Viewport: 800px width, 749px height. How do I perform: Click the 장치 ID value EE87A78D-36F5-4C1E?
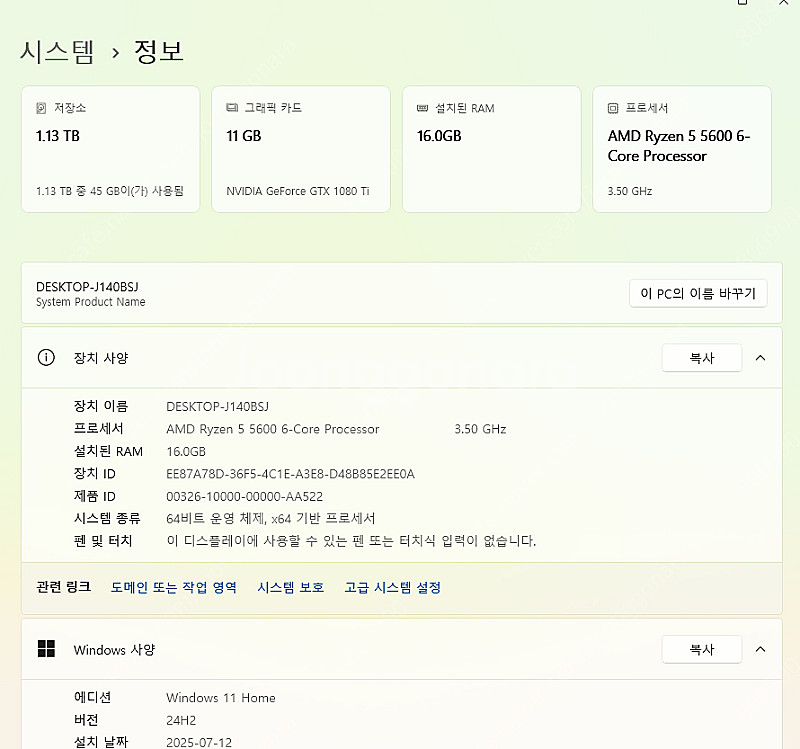pyautogui.click(x=290, y=474)
